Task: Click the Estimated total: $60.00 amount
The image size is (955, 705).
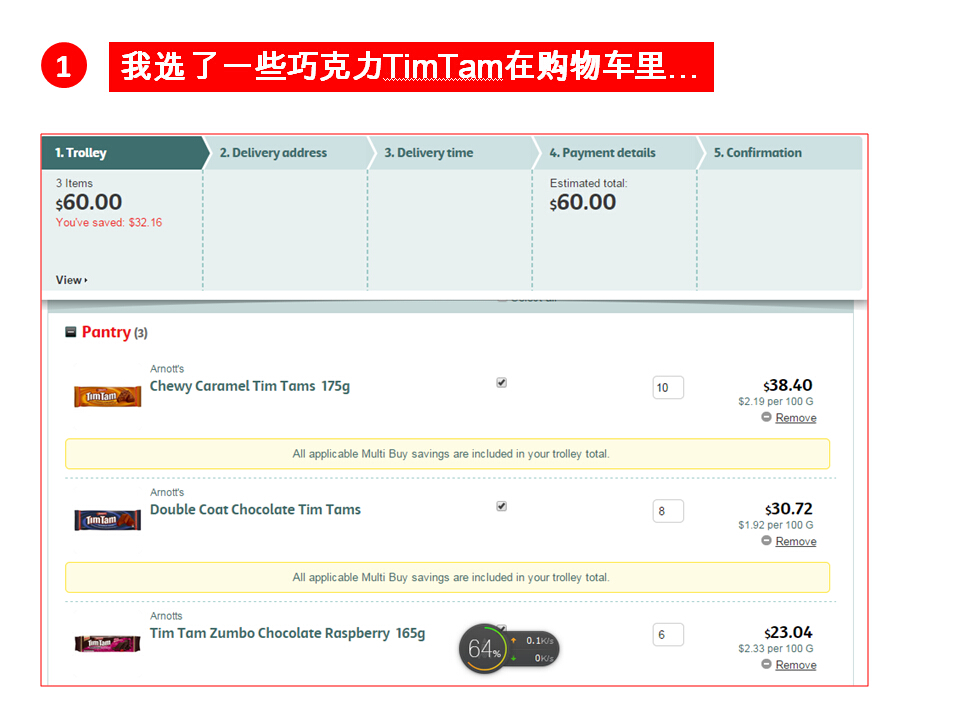Action: 583,202
